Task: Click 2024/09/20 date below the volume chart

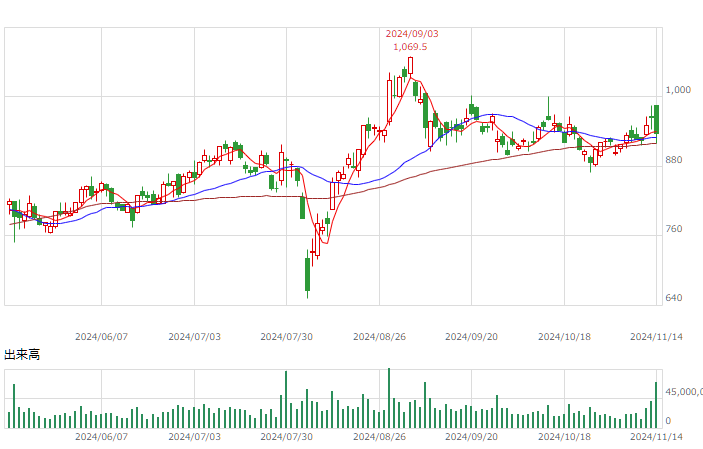Action: click(471, 436)
